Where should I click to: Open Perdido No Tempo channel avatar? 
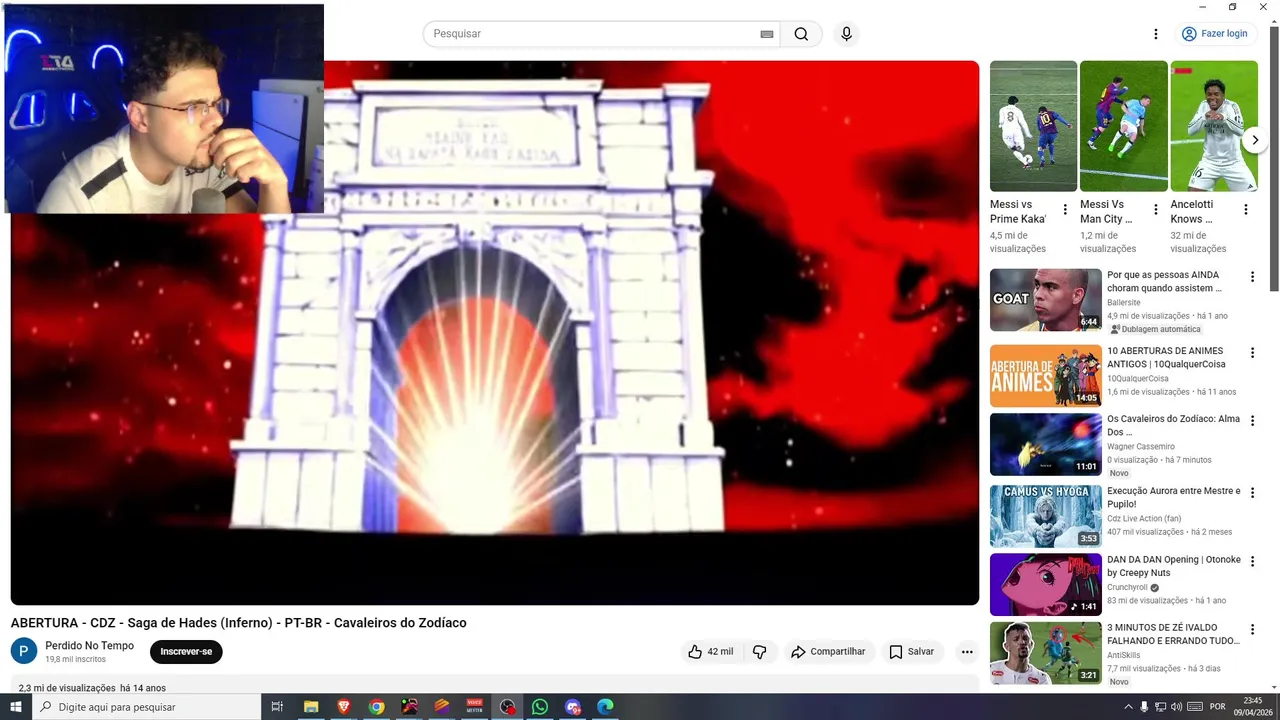(24, 651)
